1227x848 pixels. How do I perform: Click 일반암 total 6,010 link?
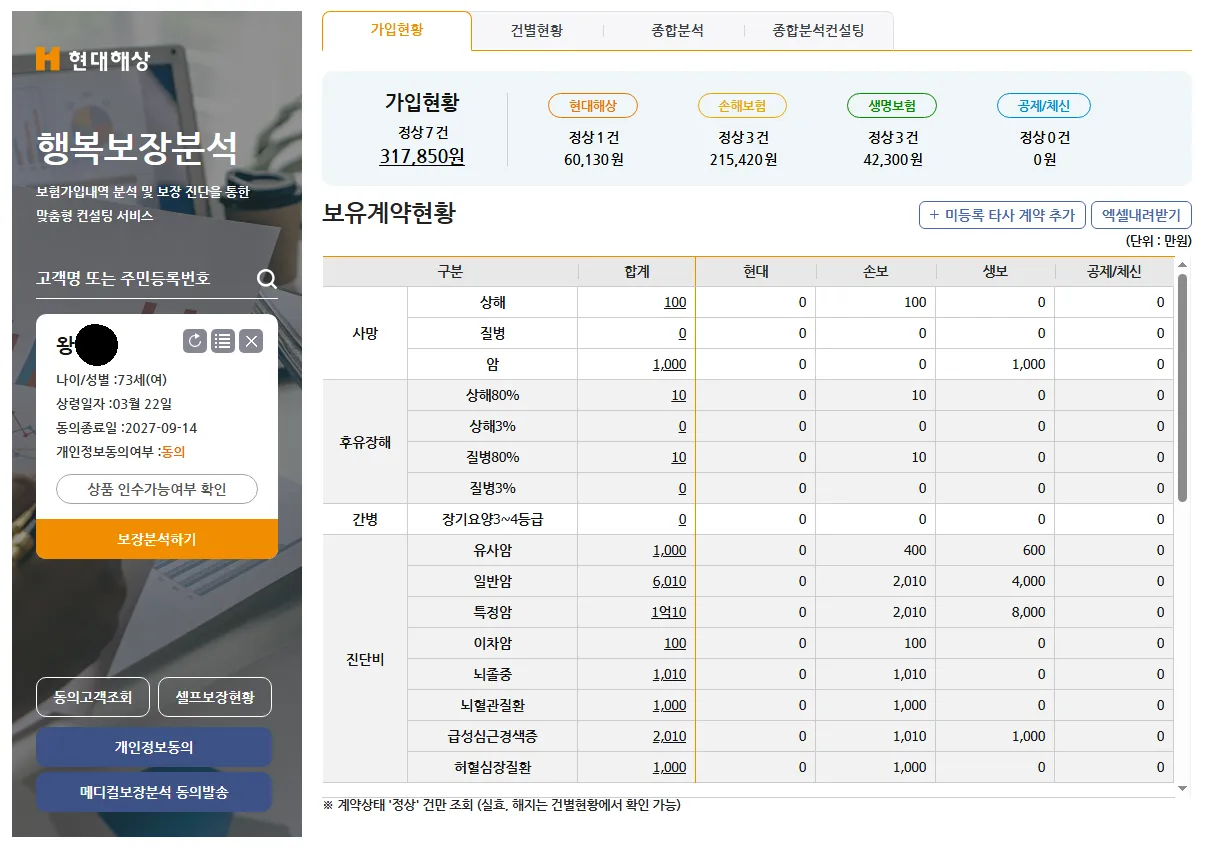pos(670,581)
